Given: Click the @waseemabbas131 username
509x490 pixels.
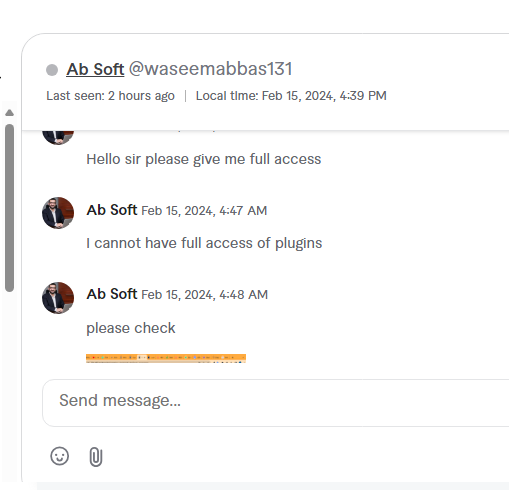Looking at the screenshot, I should (x=210, y=69).
